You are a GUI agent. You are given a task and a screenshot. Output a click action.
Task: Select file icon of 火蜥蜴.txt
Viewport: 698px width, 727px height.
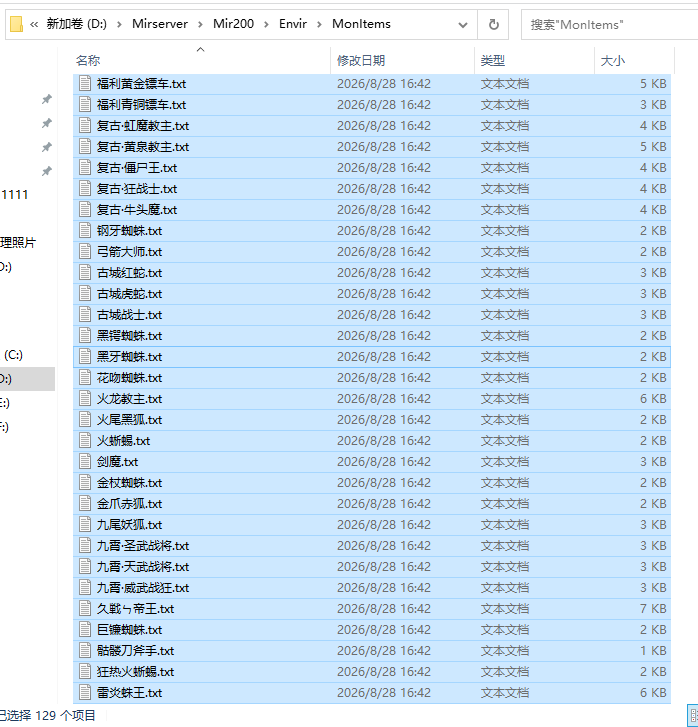(x=85, y=440)
